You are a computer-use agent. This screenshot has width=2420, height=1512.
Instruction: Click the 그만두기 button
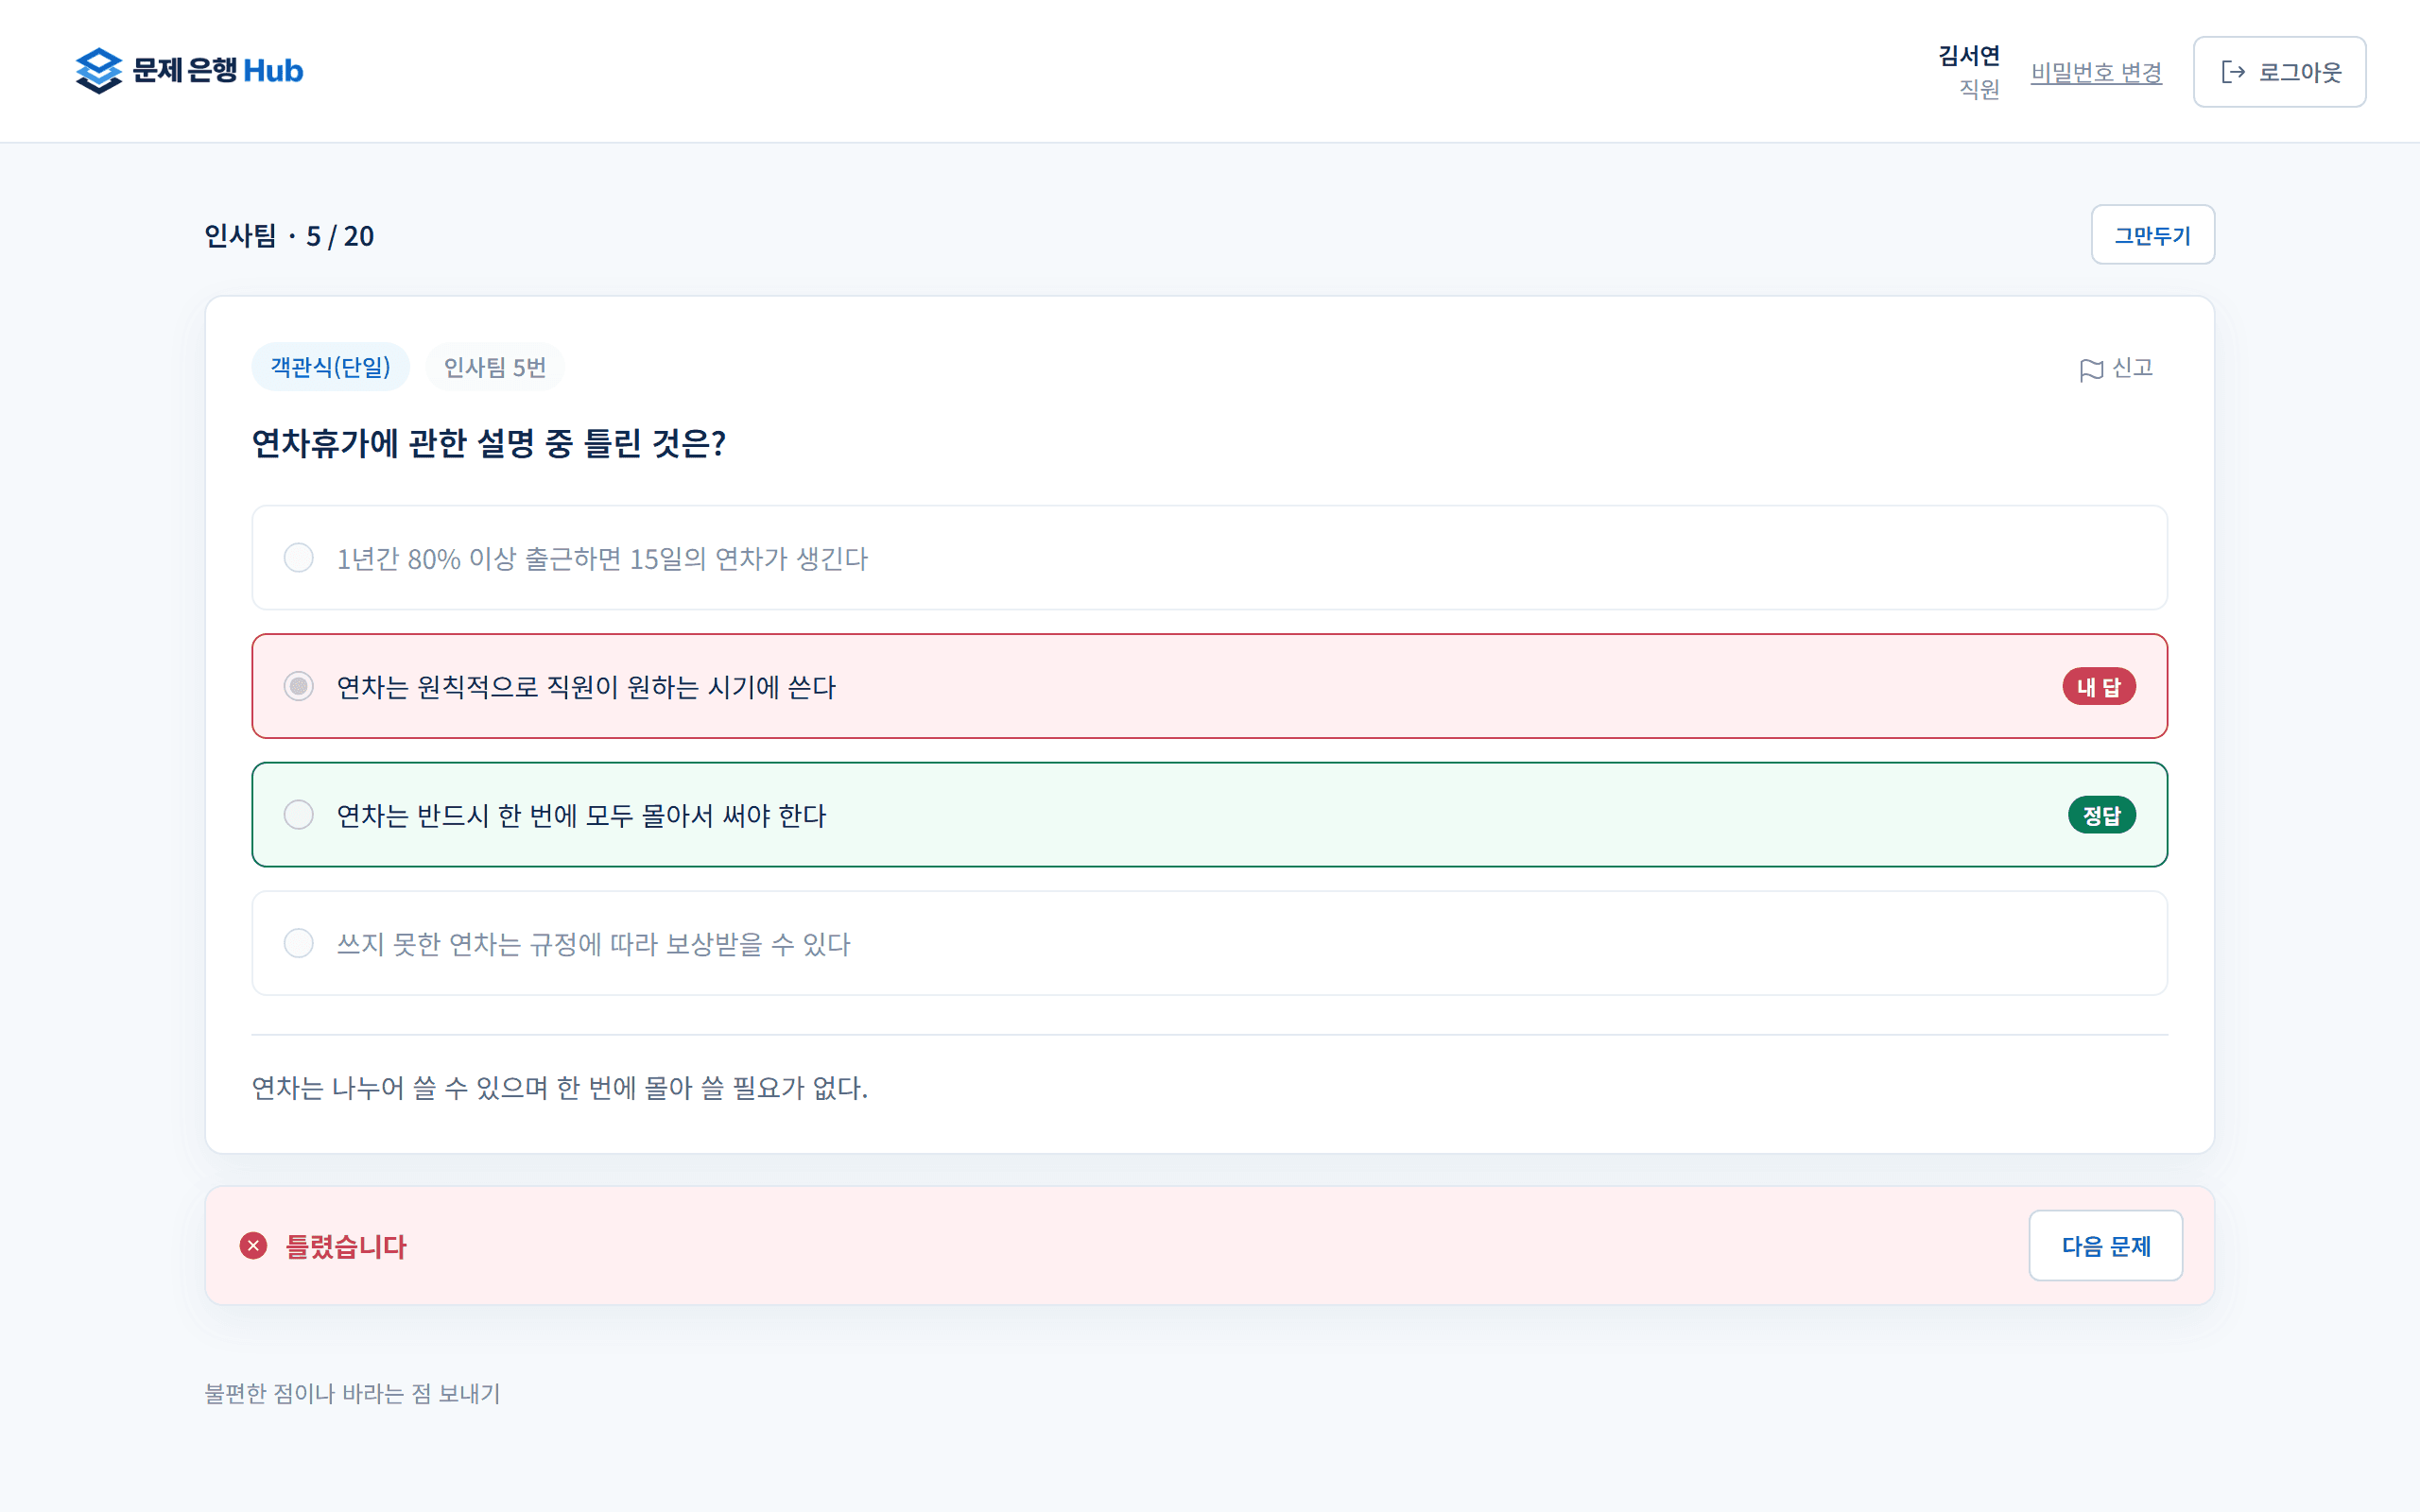[2152, 235]
